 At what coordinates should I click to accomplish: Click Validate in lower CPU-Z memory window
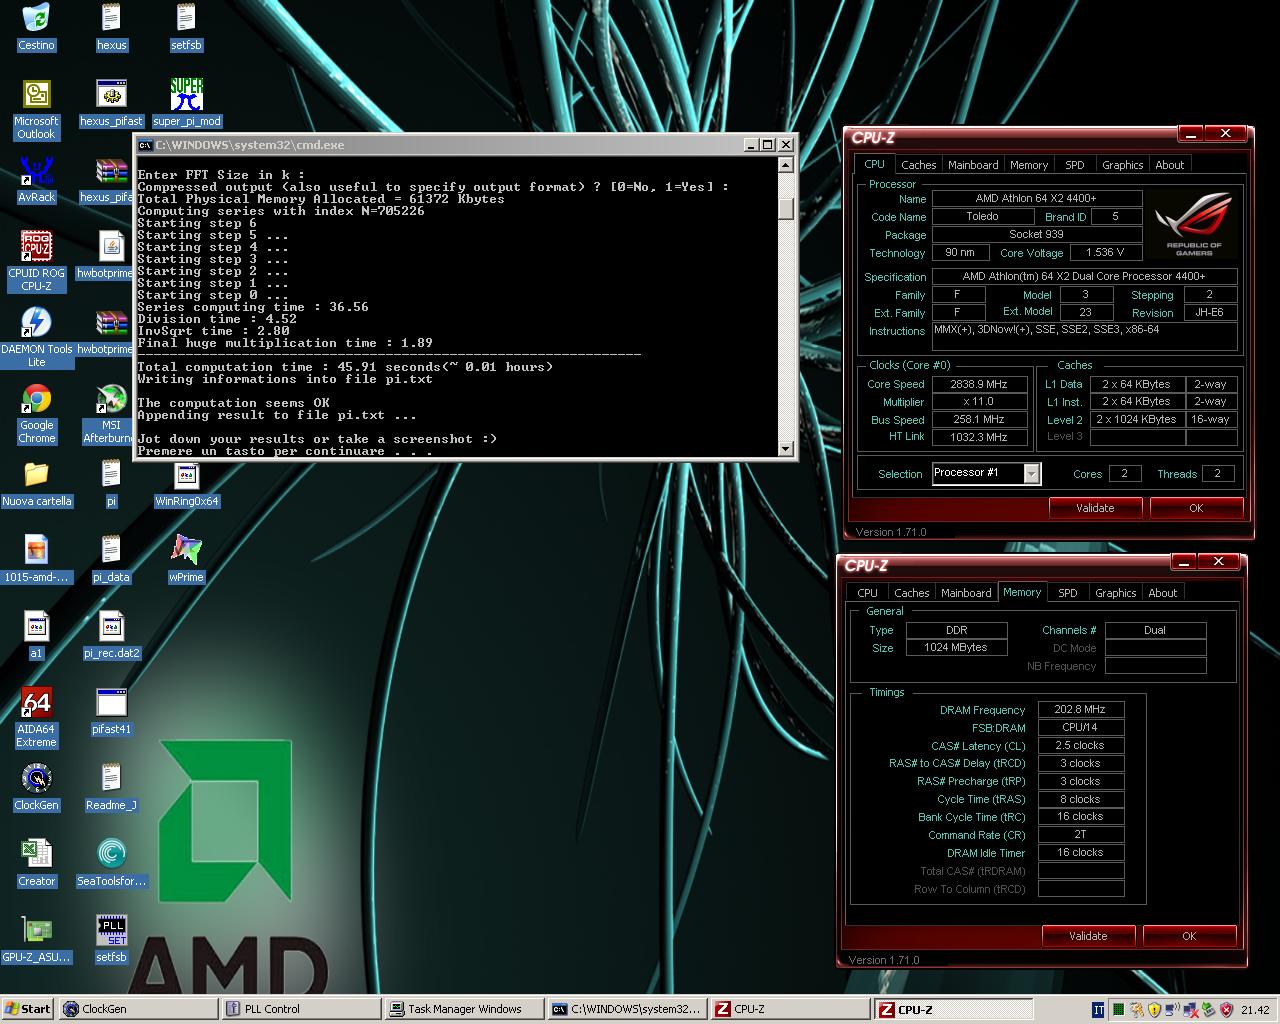tap(1088, 936)
